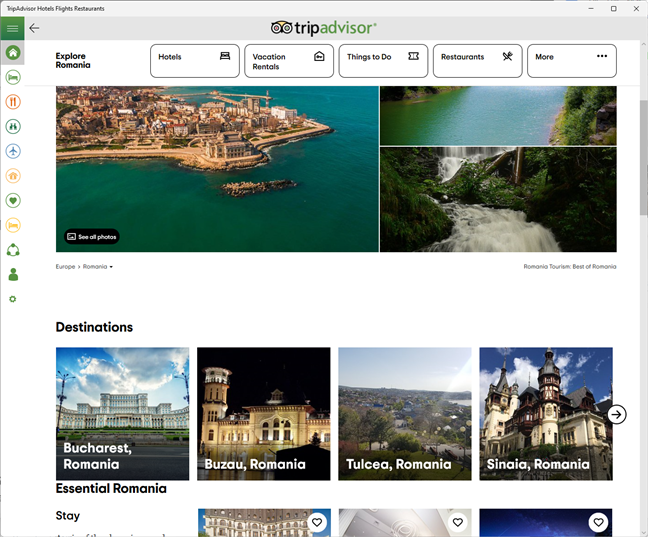
Task: Open the Tulcea, Romania destination card
Action: tap(405, 413)
